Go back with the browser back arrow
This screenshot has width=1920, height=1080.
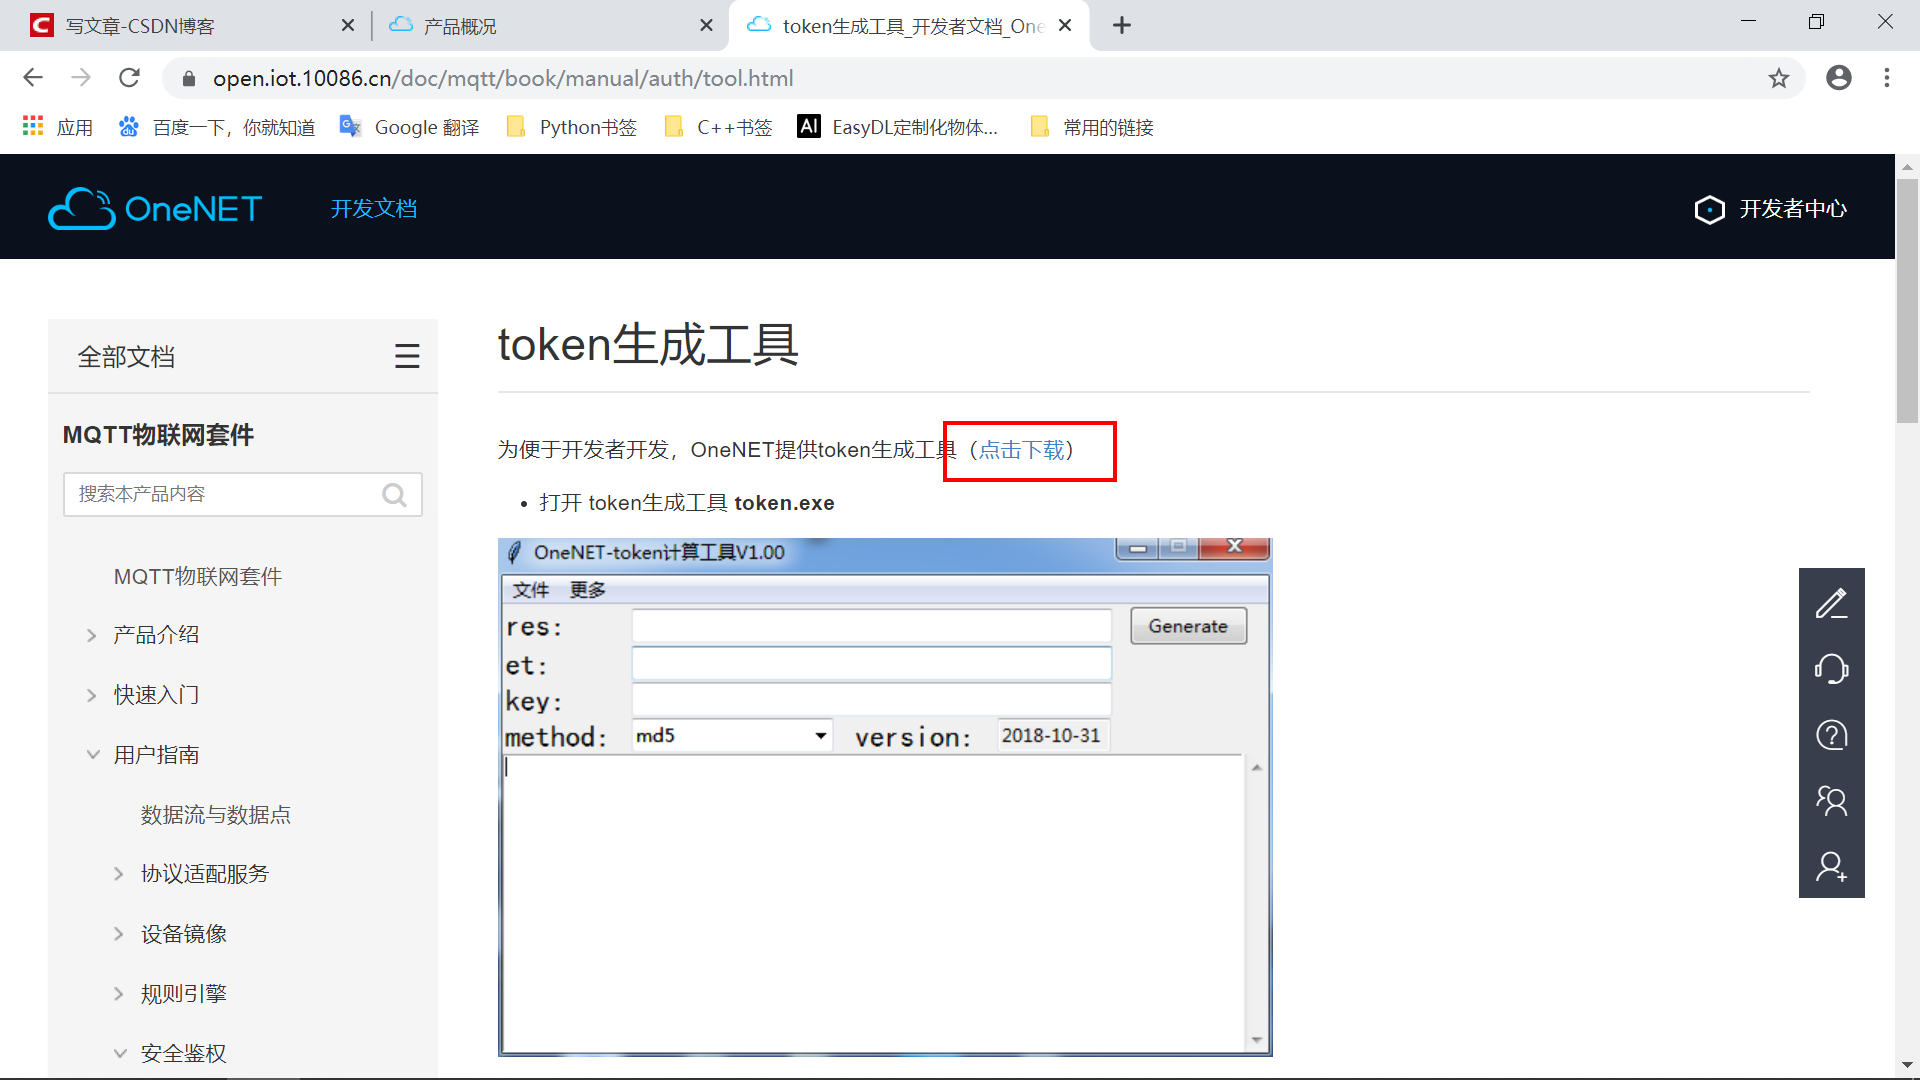click(33, 78)
